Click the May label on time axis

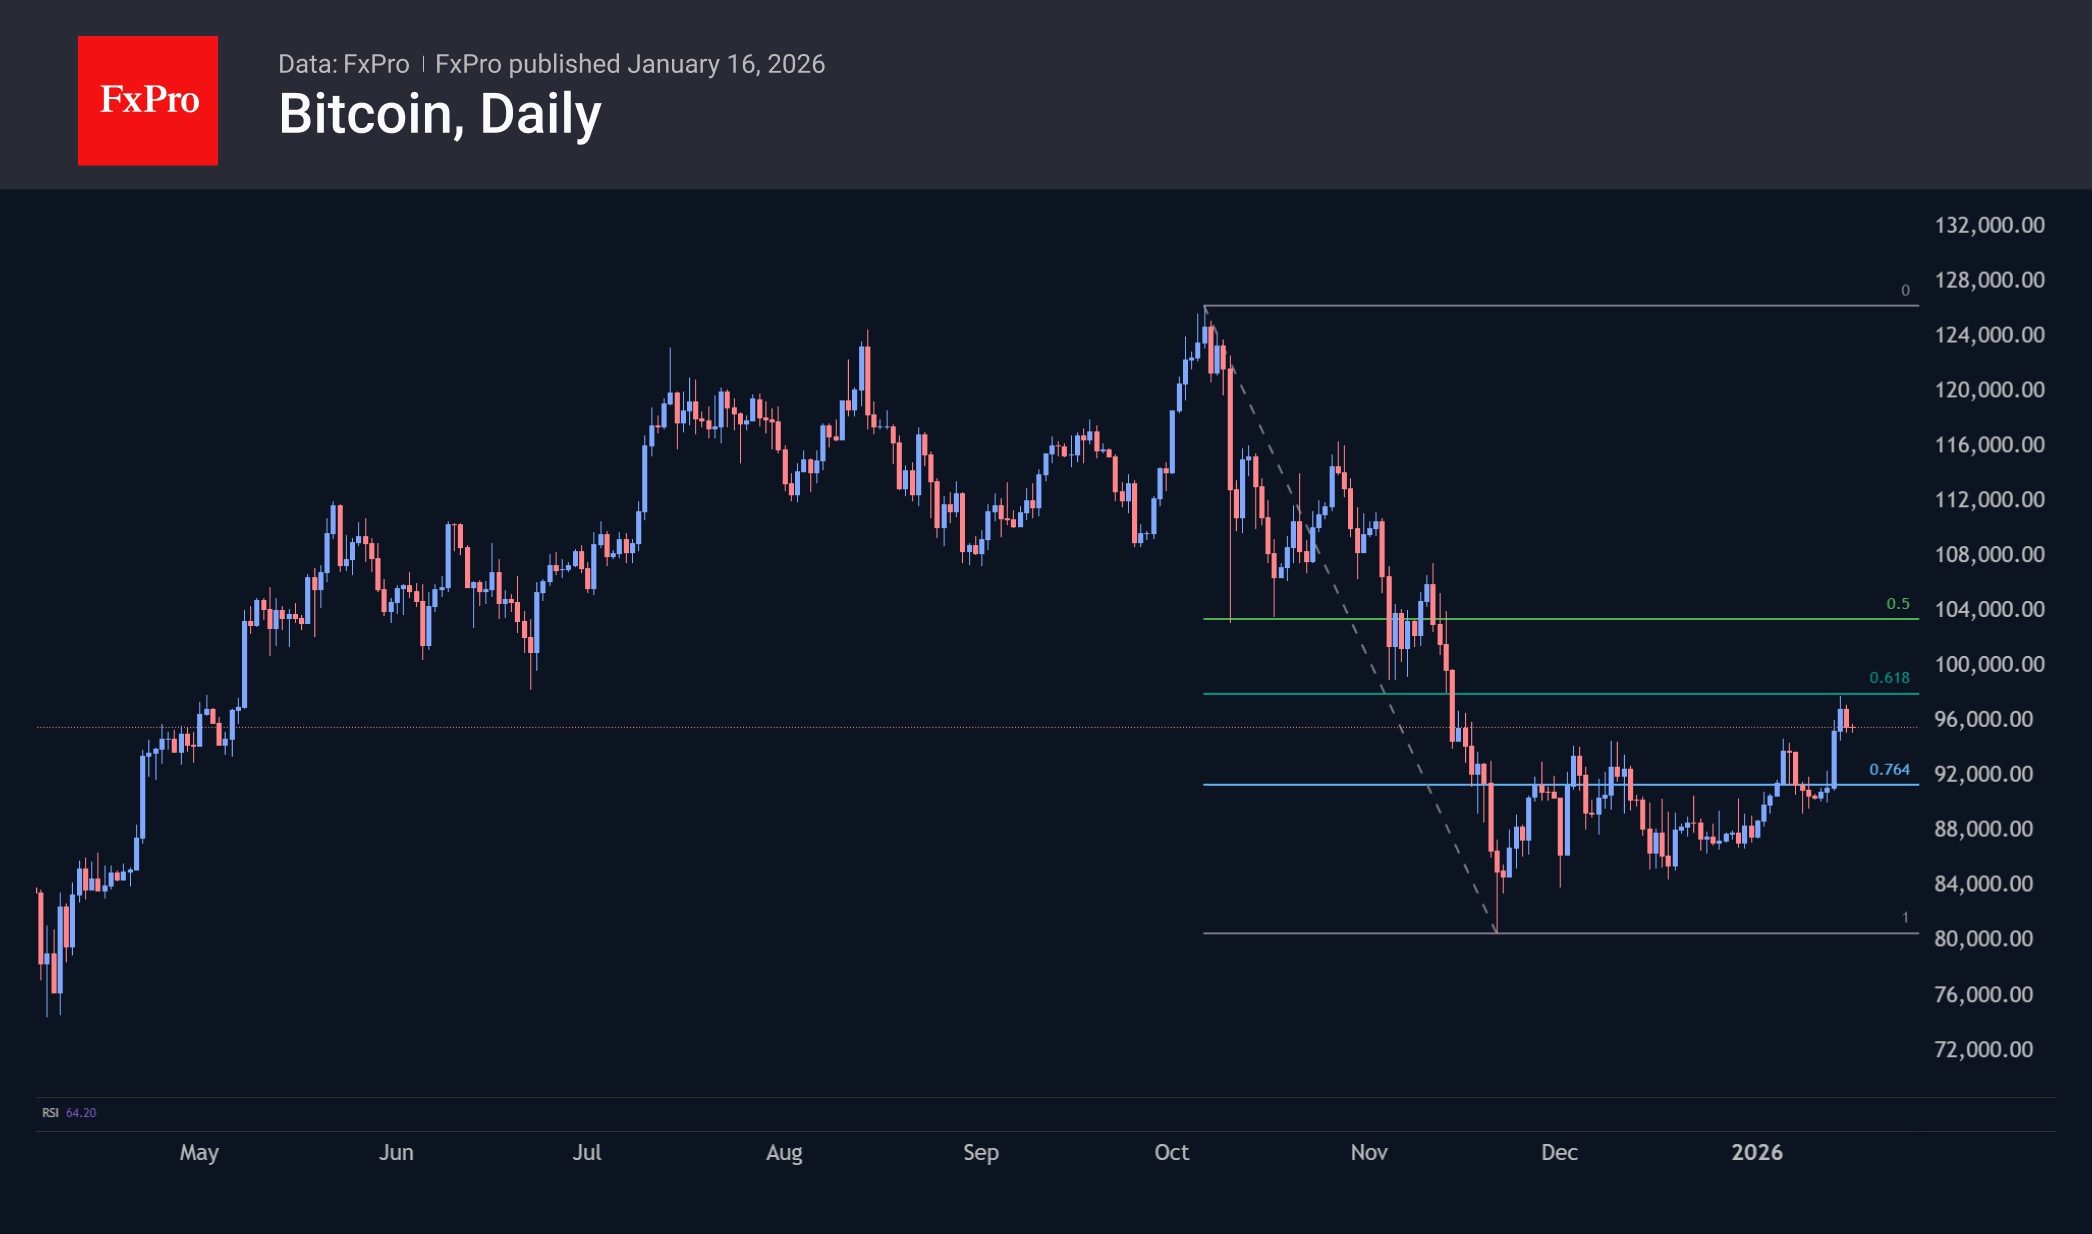(x=199, y=1153)
